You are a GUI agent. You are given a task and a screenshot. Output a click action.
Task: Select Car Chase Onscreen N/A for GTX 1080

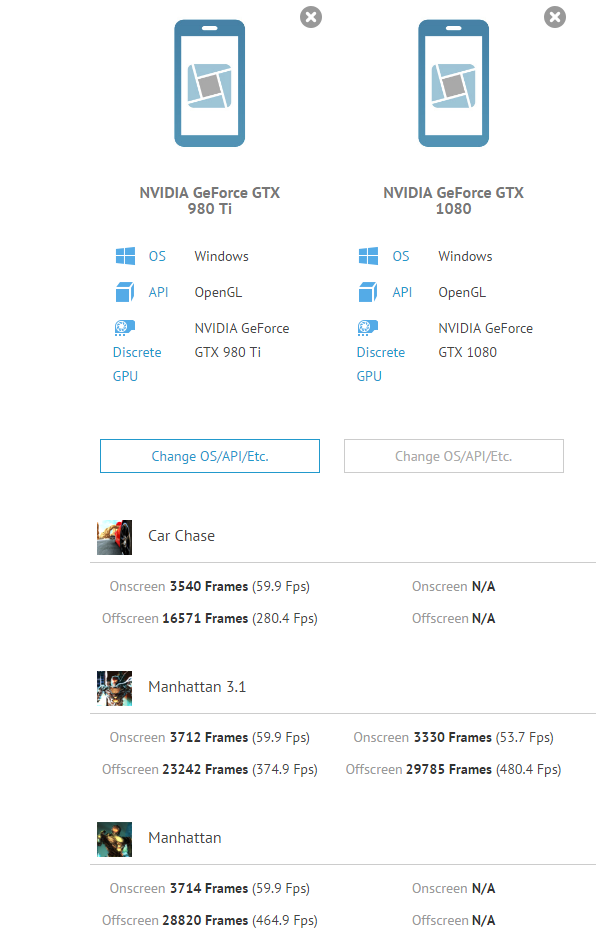coord(453,586)
